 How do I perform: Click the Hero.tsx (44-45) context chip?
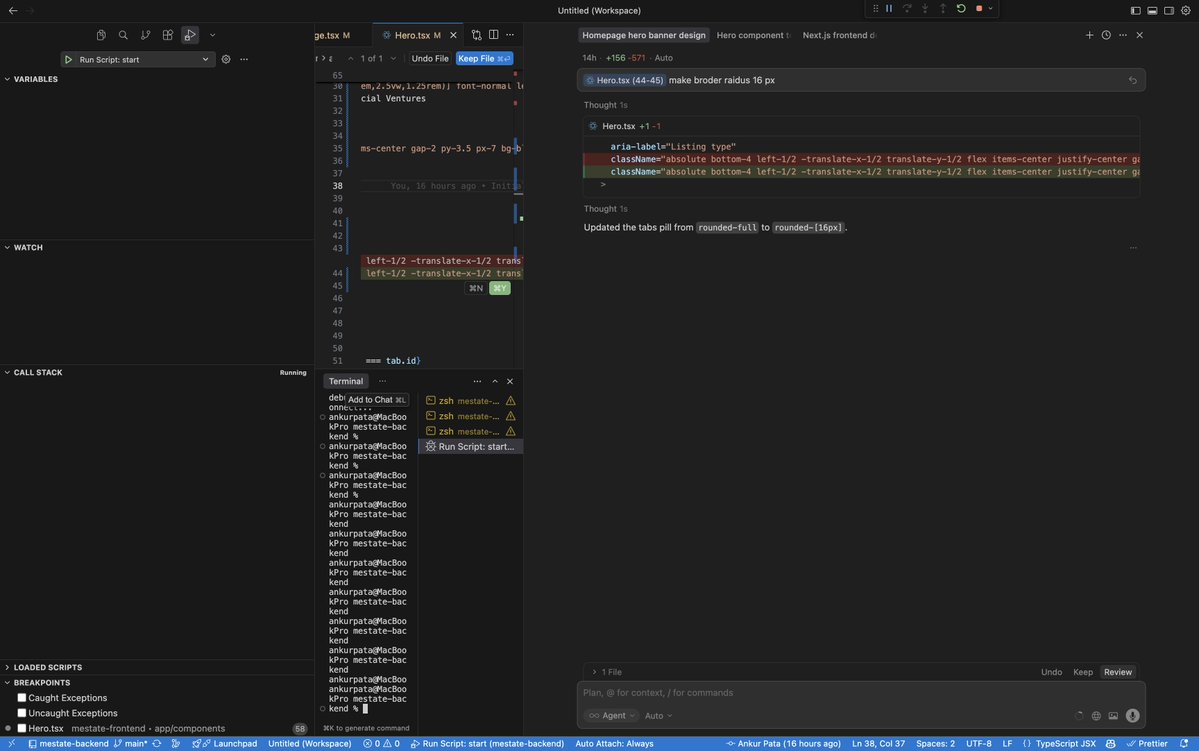pyautogui.click(x=624, y=80)
